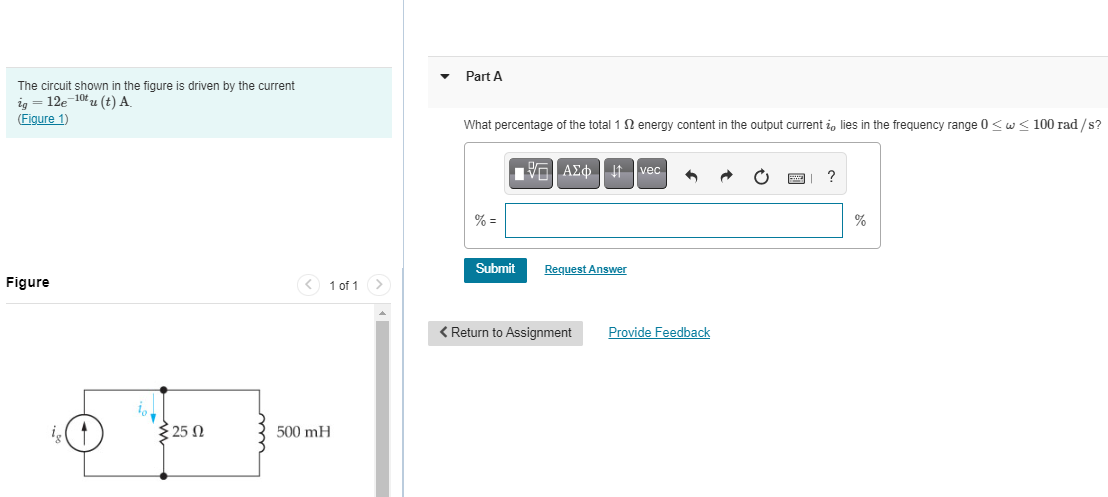Screen dimensions: 1108x497
Task: Insert a vector with vec button
Action: [652, 174]
